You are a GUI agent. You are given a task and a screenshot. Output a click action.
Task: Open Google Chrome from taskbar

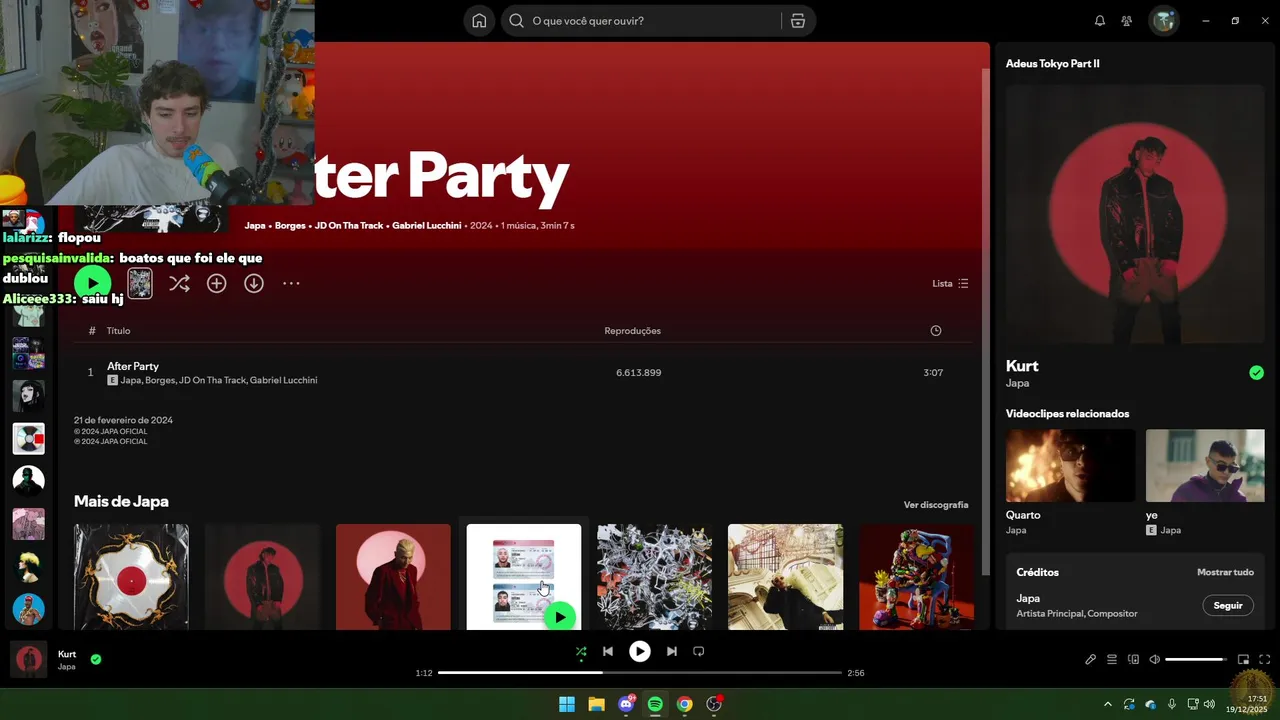click(x=684, y=704)
